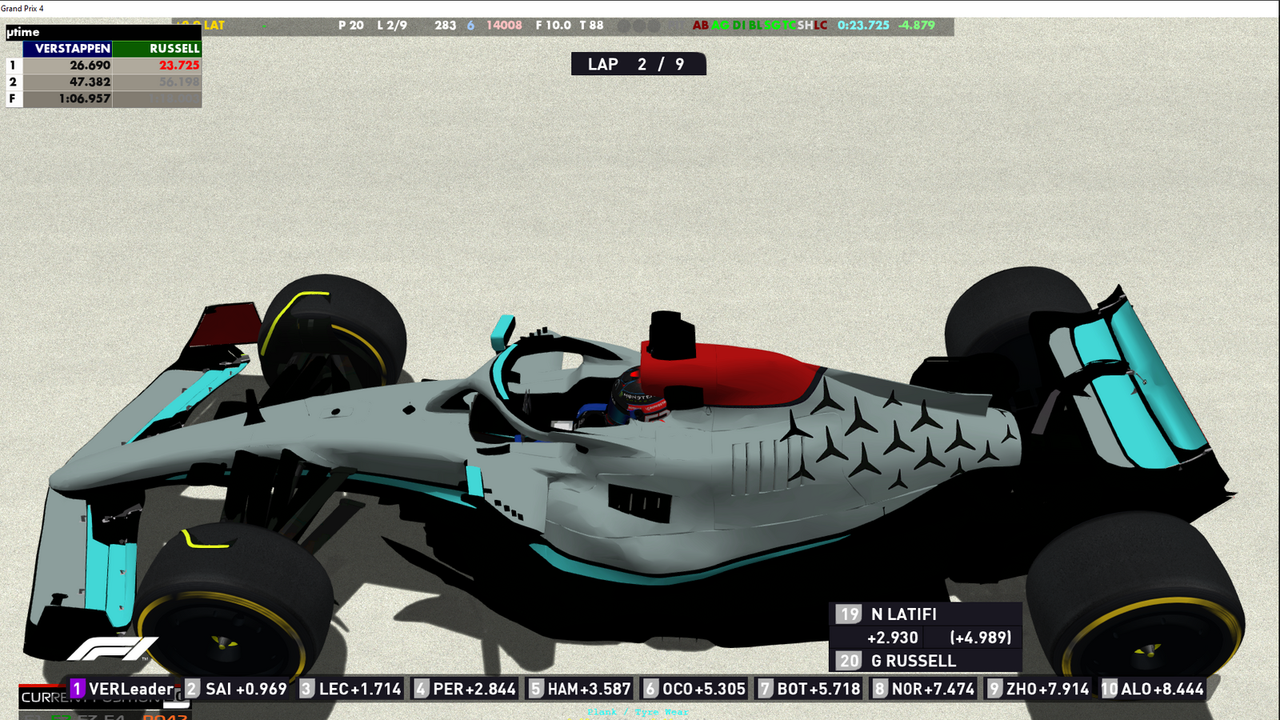The image size is (1280, 720).
Task: Click the T 88 readout
Action: 591,25
